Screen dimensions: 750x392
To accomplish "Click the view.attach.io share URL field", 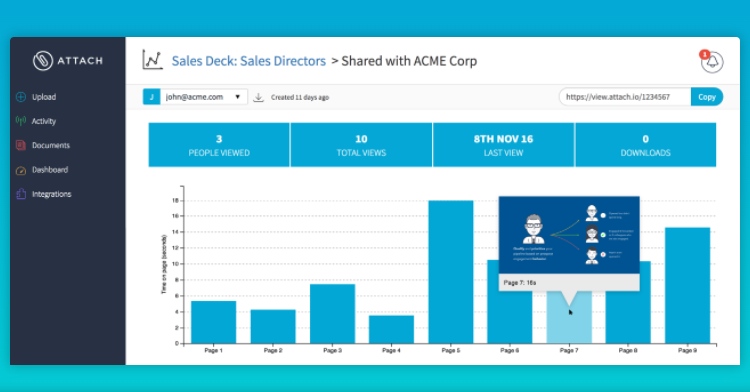I will click(625, 97).
